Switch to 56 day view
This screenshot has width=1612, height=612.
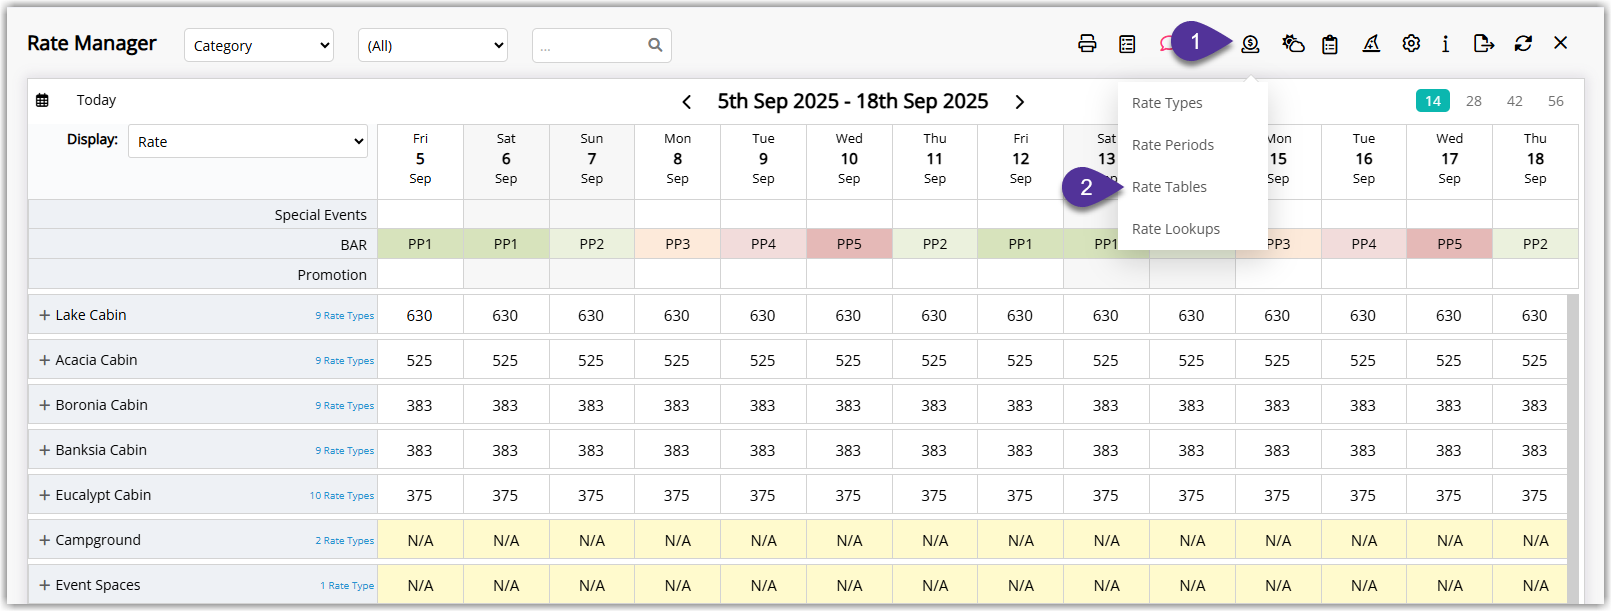click(x=1556, y=101)
